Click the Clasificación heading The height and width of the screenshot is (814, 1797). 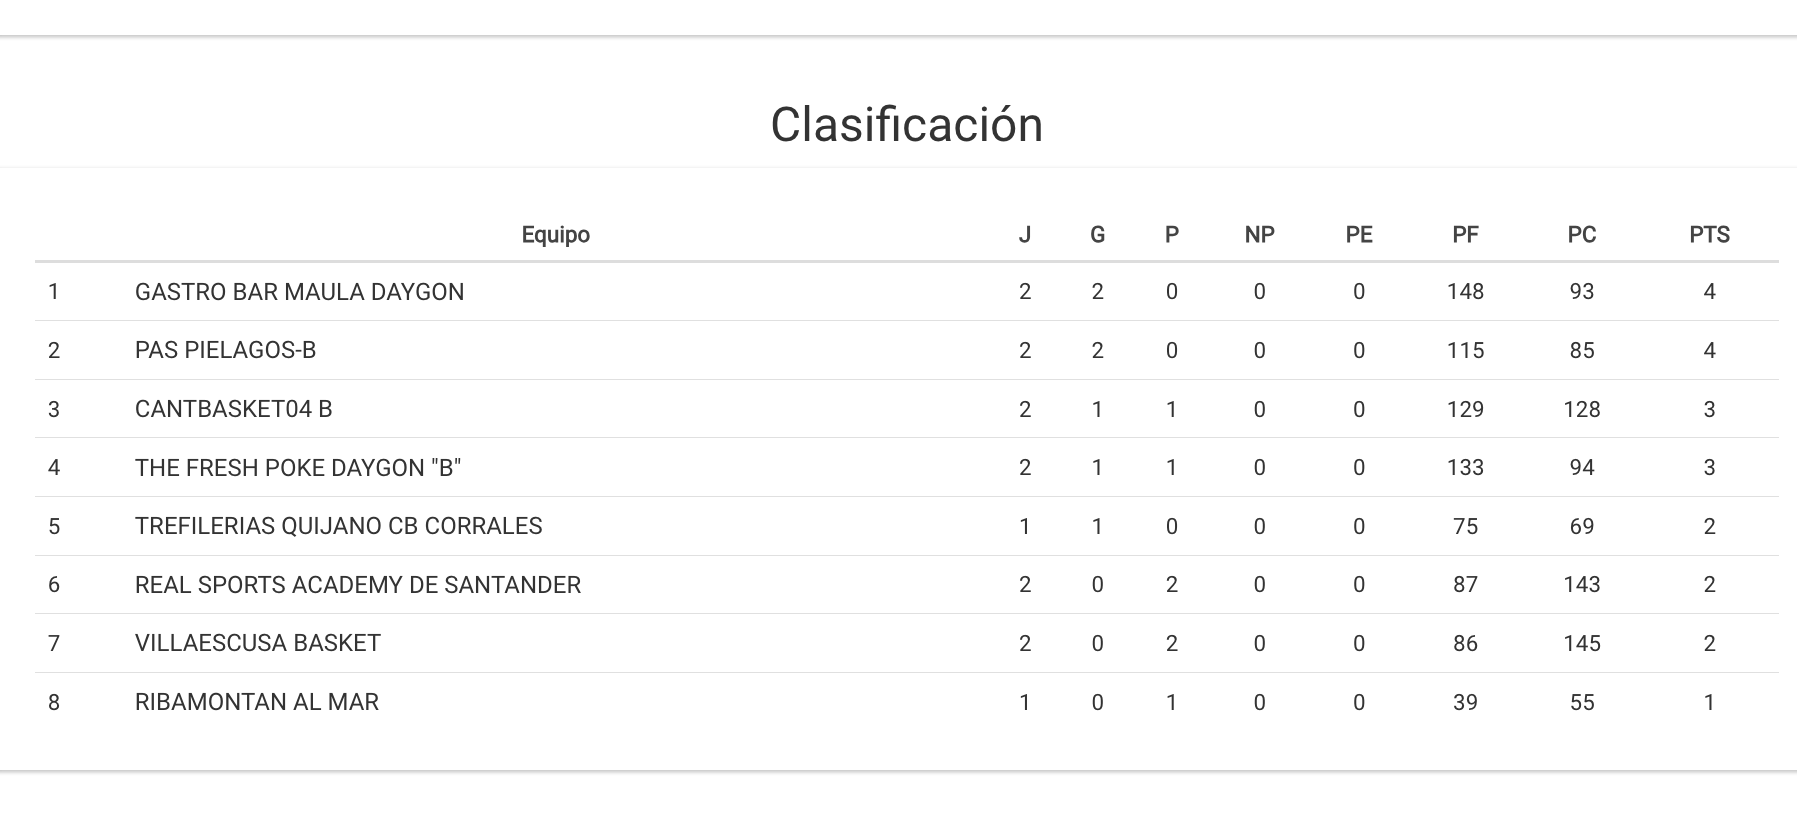[x=906, y=125]
